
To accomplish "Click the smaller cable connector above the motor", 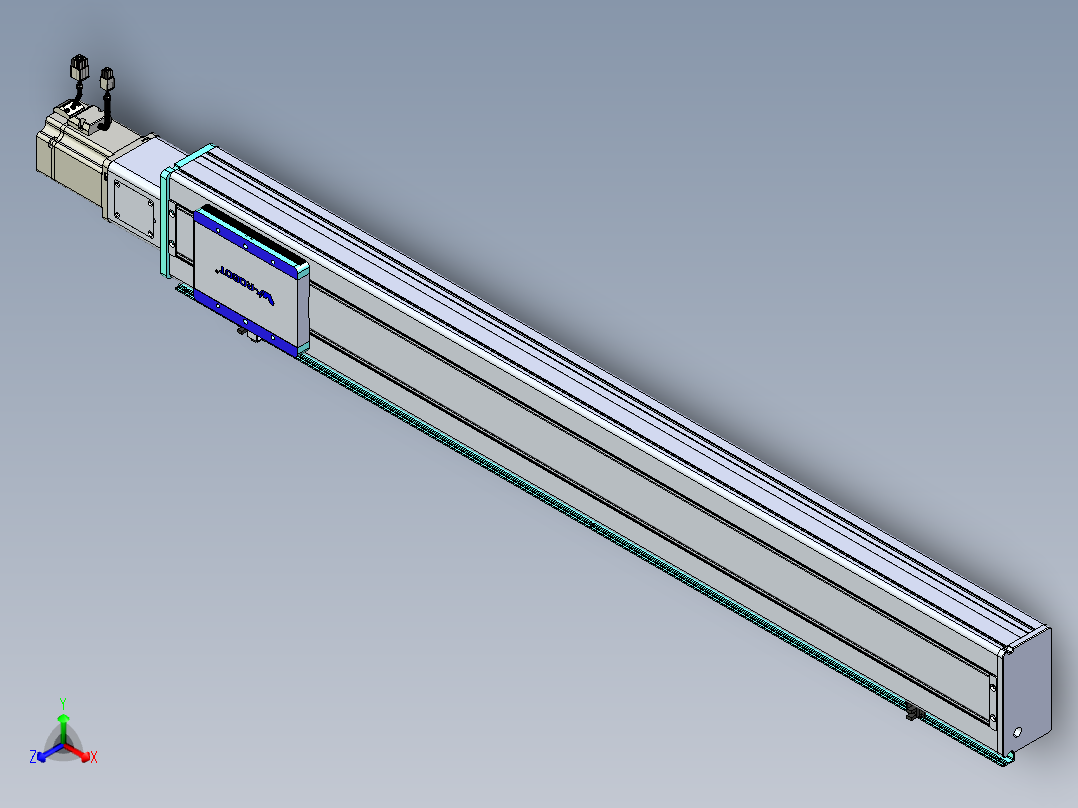I will tap(107, 78).
